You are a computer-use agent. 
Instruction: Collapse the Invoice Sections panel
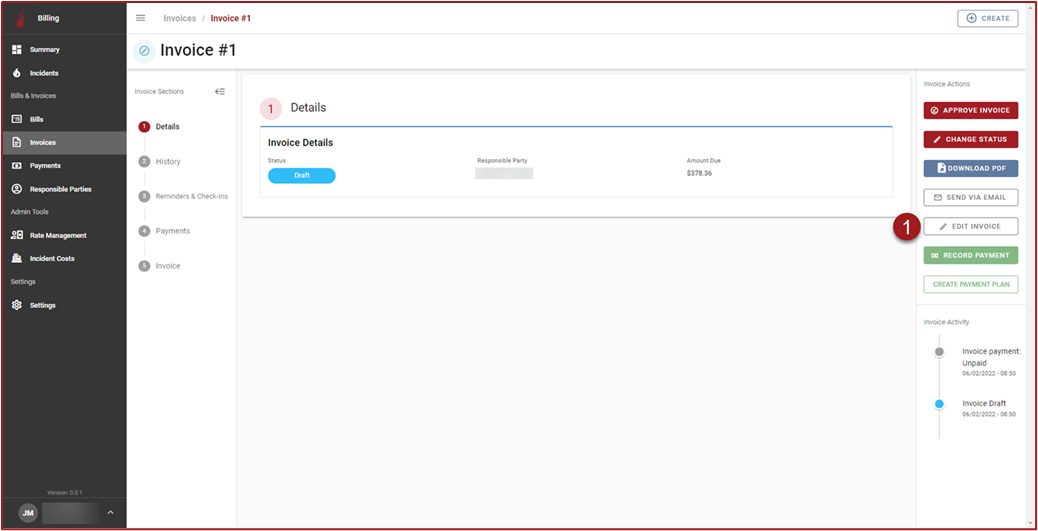[220, 91]
